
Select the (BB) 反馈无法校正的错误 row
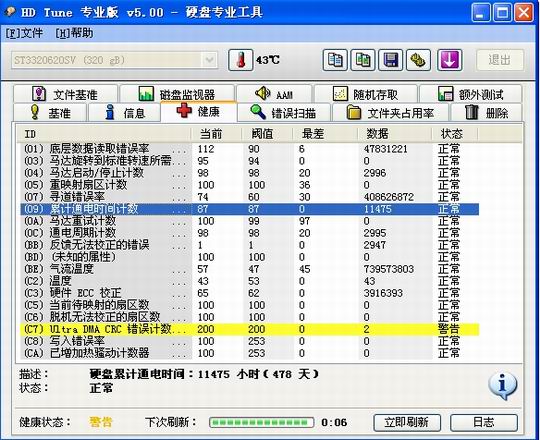tap(250, 245)
